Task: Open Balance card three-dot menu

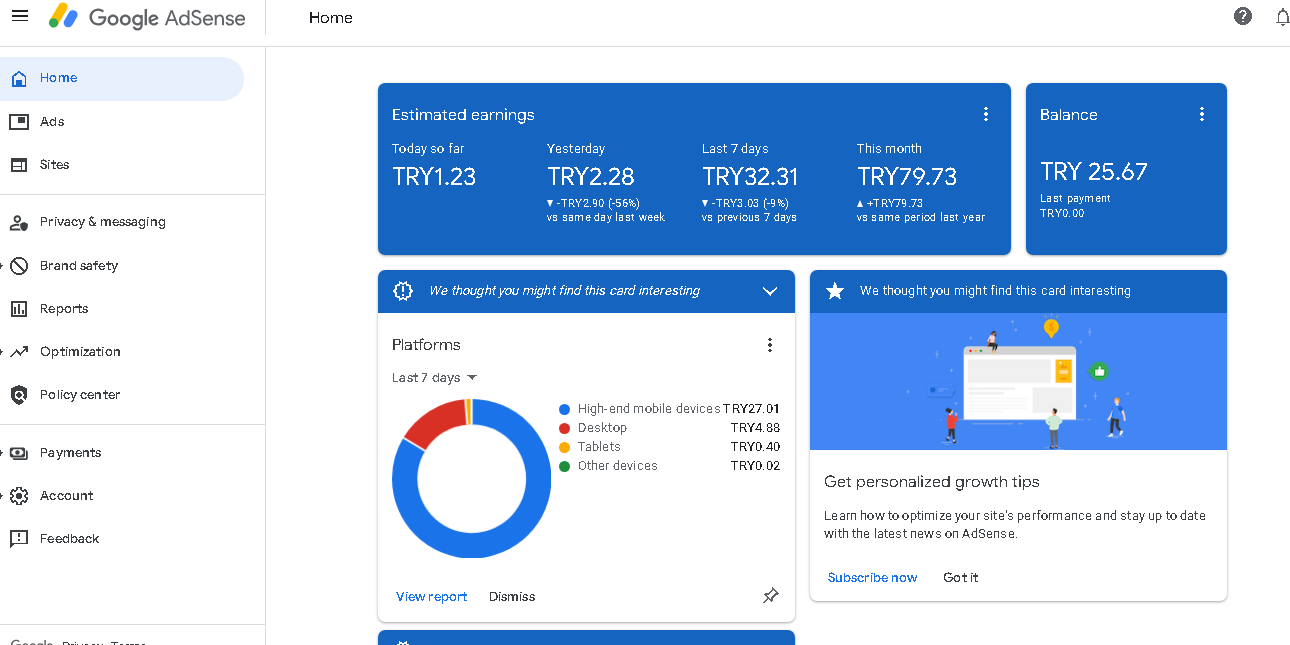Action: pos(1202,114)
